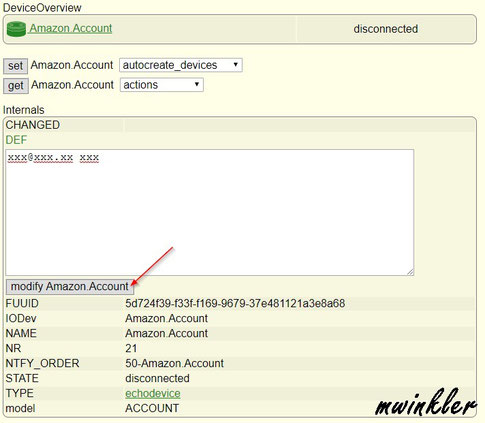Click the xxx@xxx.xx text in the textarea
This screenshot has height=423, width=485.
pos(40,157)
